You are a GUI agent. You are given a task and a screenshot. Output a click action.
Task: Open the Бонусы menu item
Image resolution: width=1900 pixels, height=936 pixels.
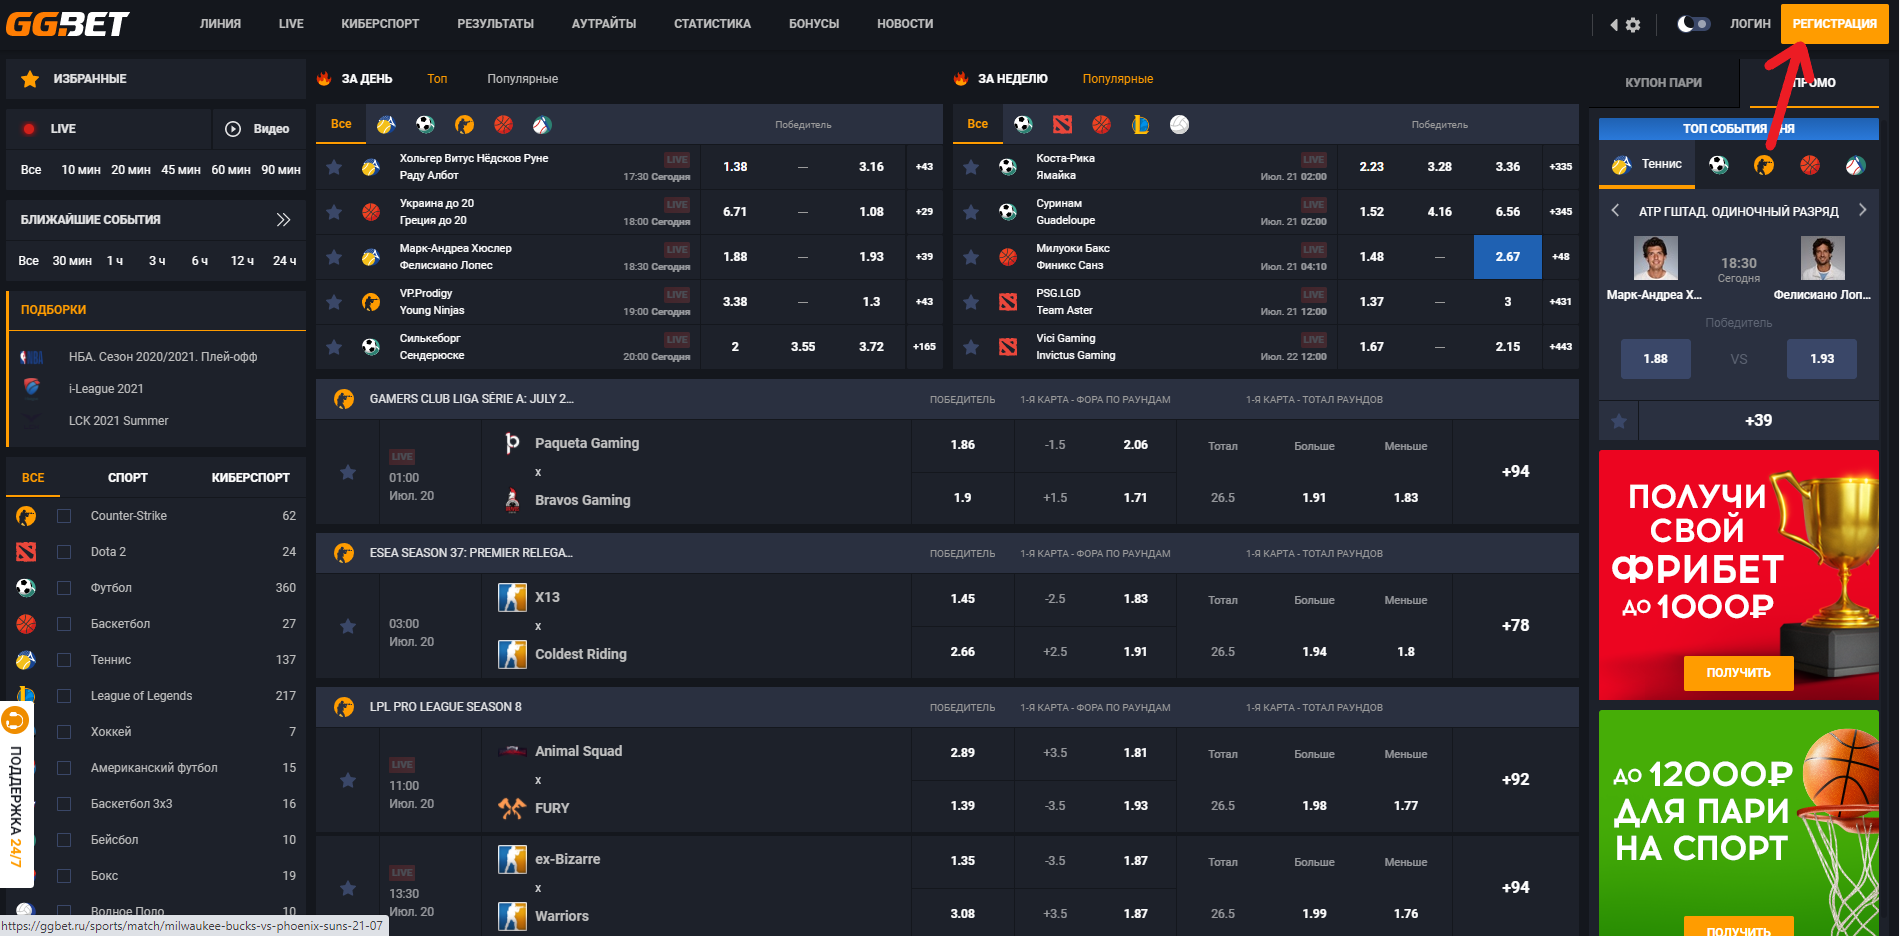point(814,24)
